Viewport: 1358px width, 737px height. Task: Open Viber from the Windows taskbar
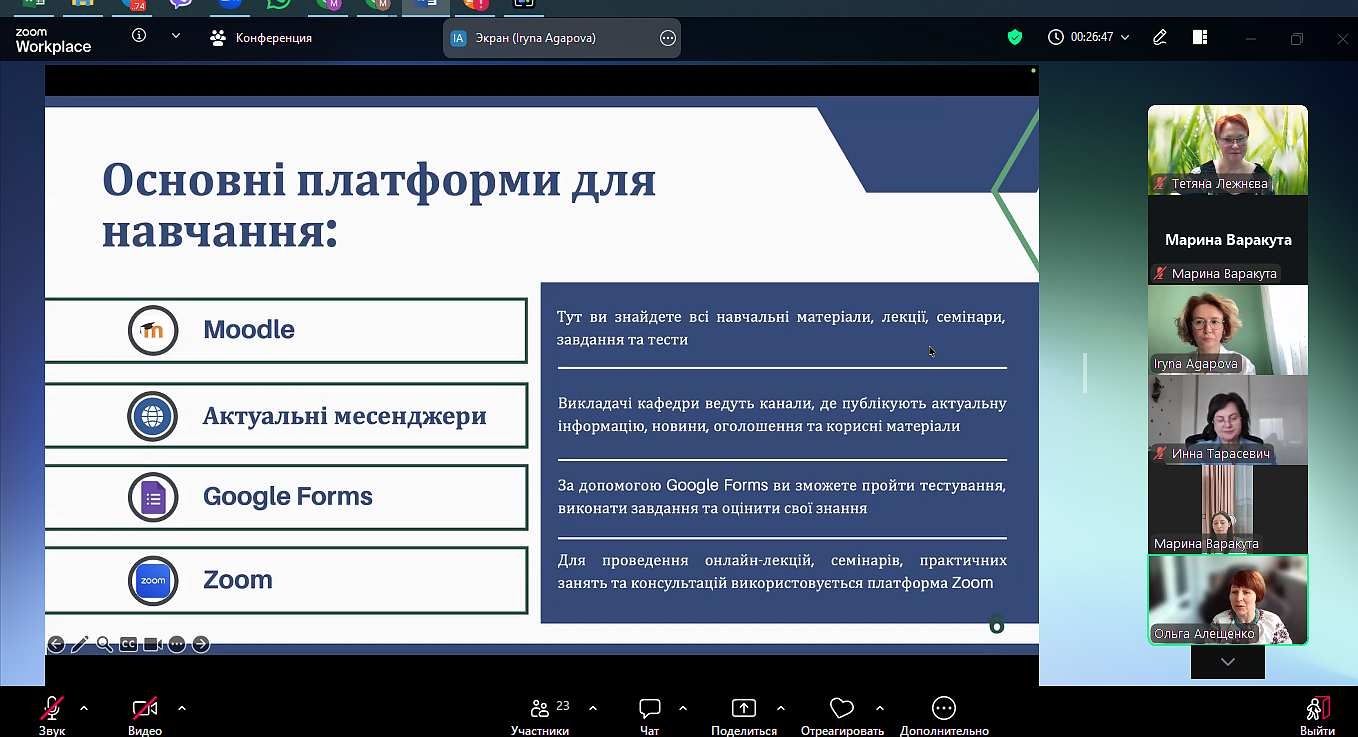point(181,4)
